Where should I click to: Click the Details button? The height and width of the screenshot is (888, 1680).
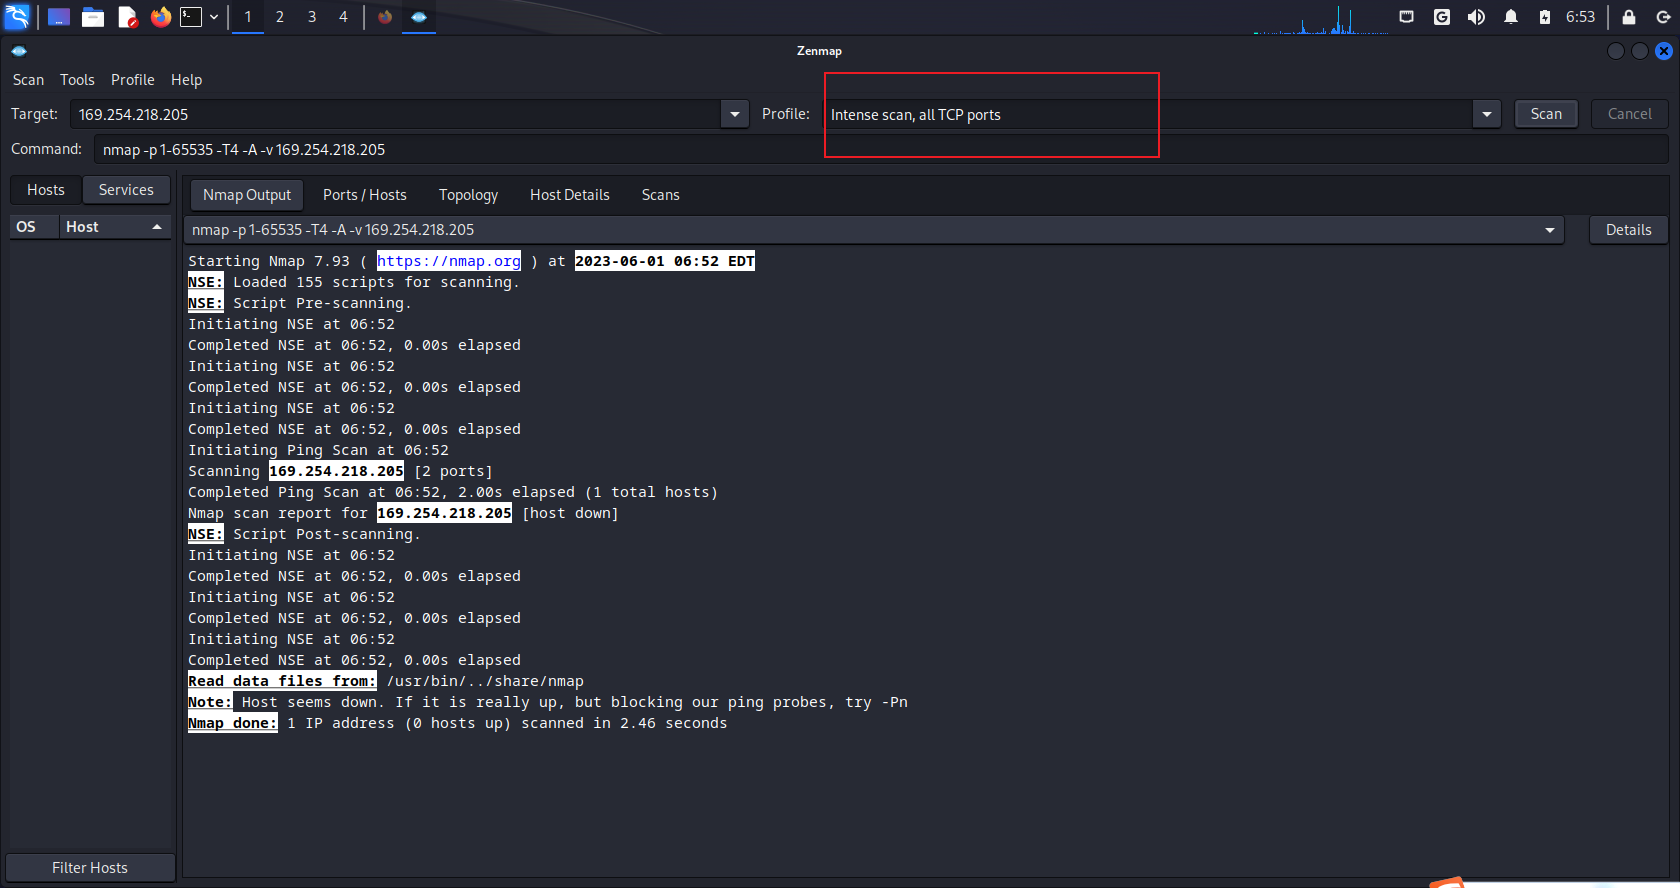1629,230
